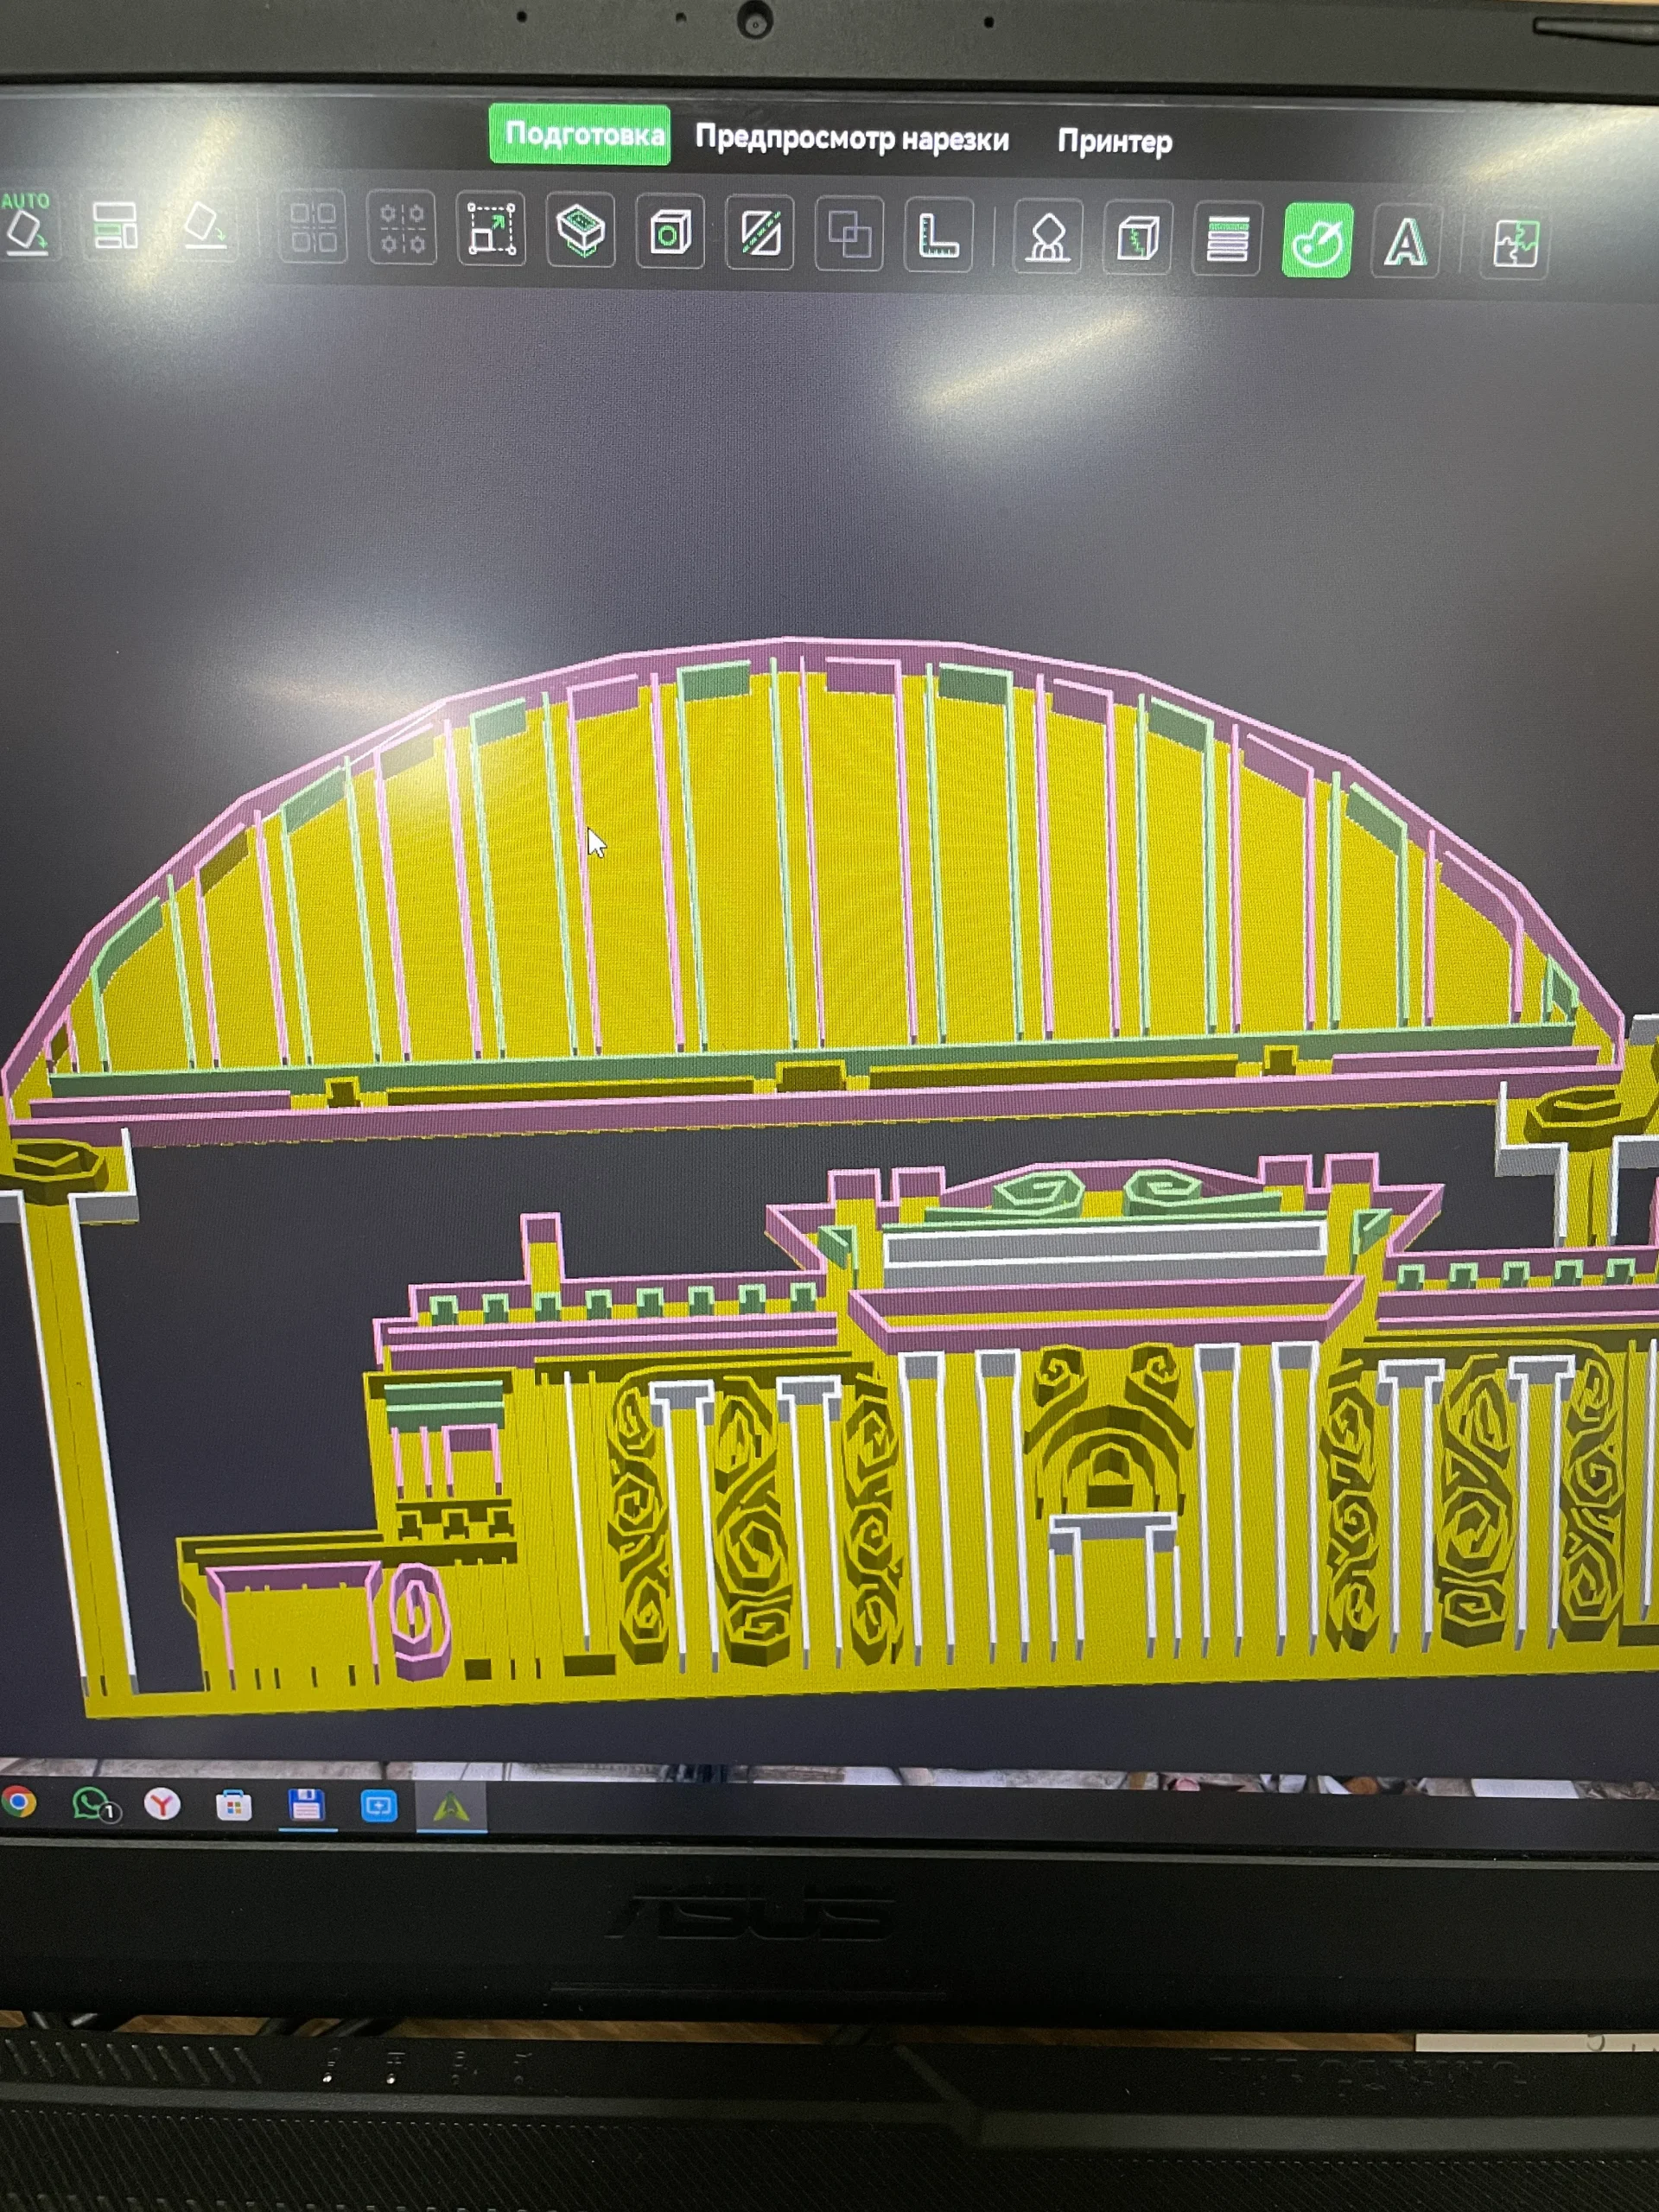The image size is (1659, 2212).
Task: Click the arrange plates layout icon
Action: (x=114, y=225)
